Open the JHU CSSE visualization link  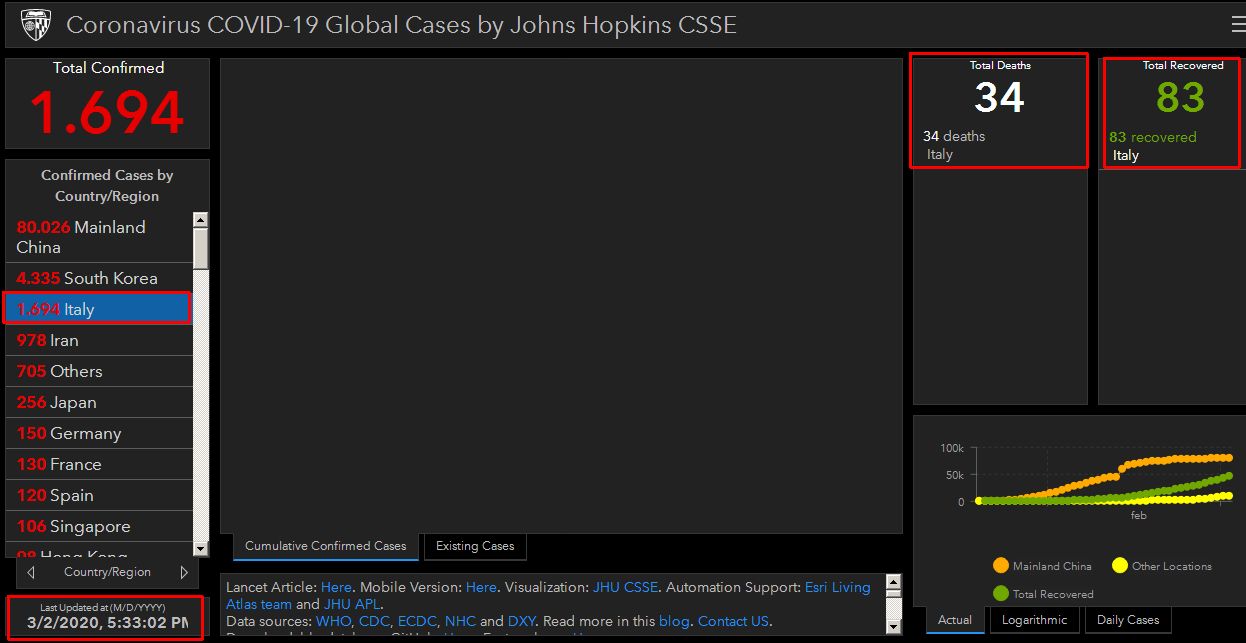click(x=625, y=587)
